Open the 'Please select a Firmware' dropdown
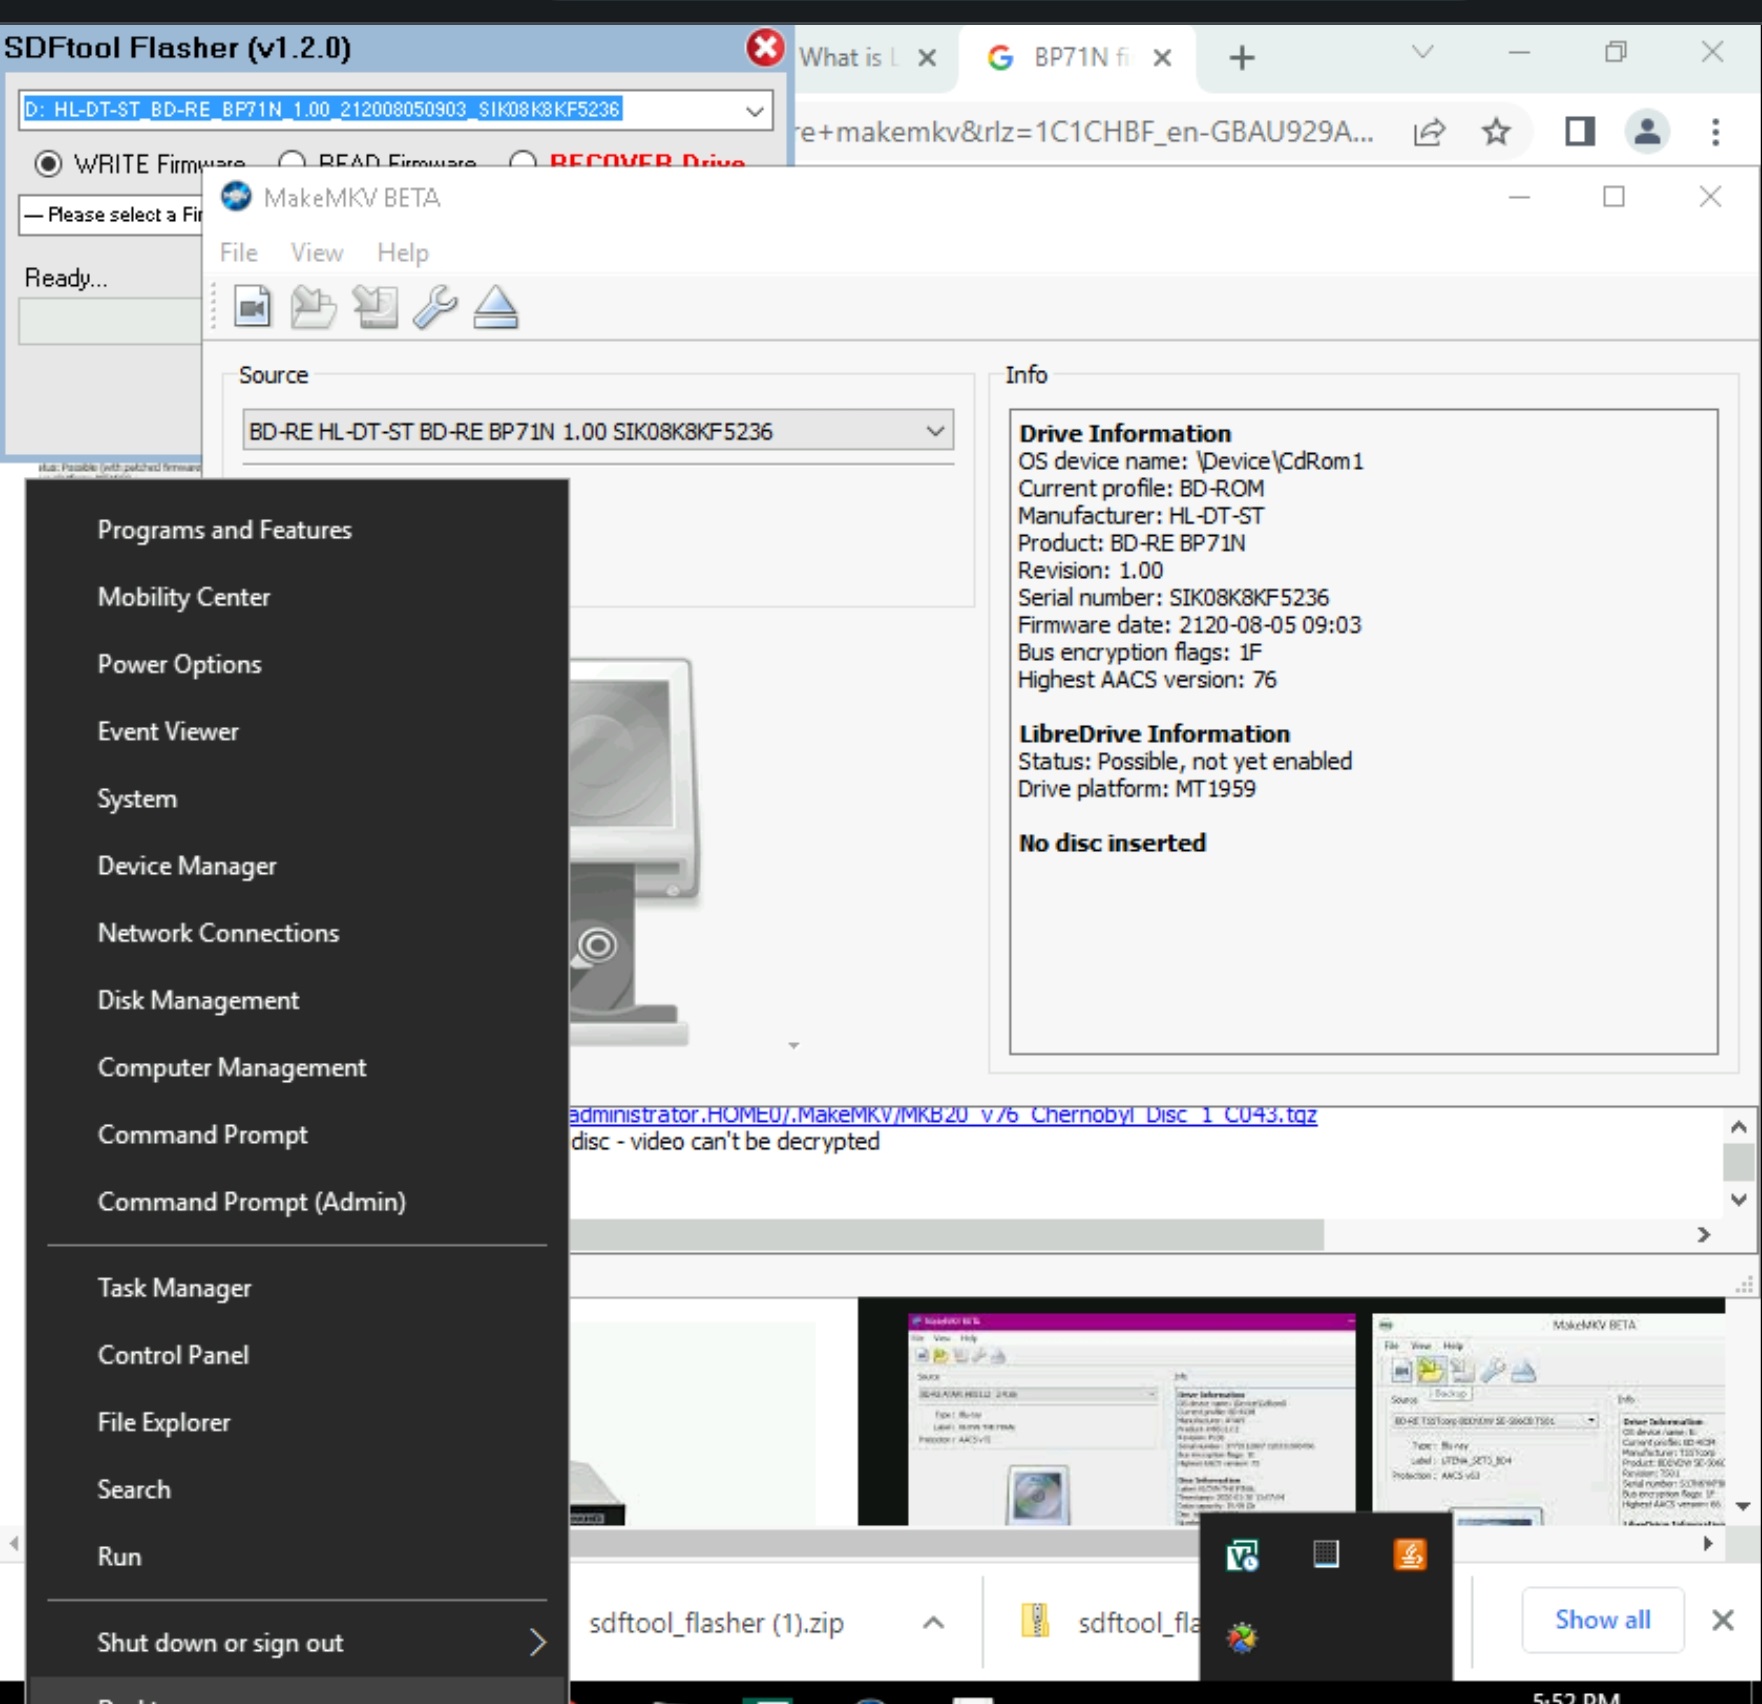Screen dimensions: 1762x1704 coord(112,214)
